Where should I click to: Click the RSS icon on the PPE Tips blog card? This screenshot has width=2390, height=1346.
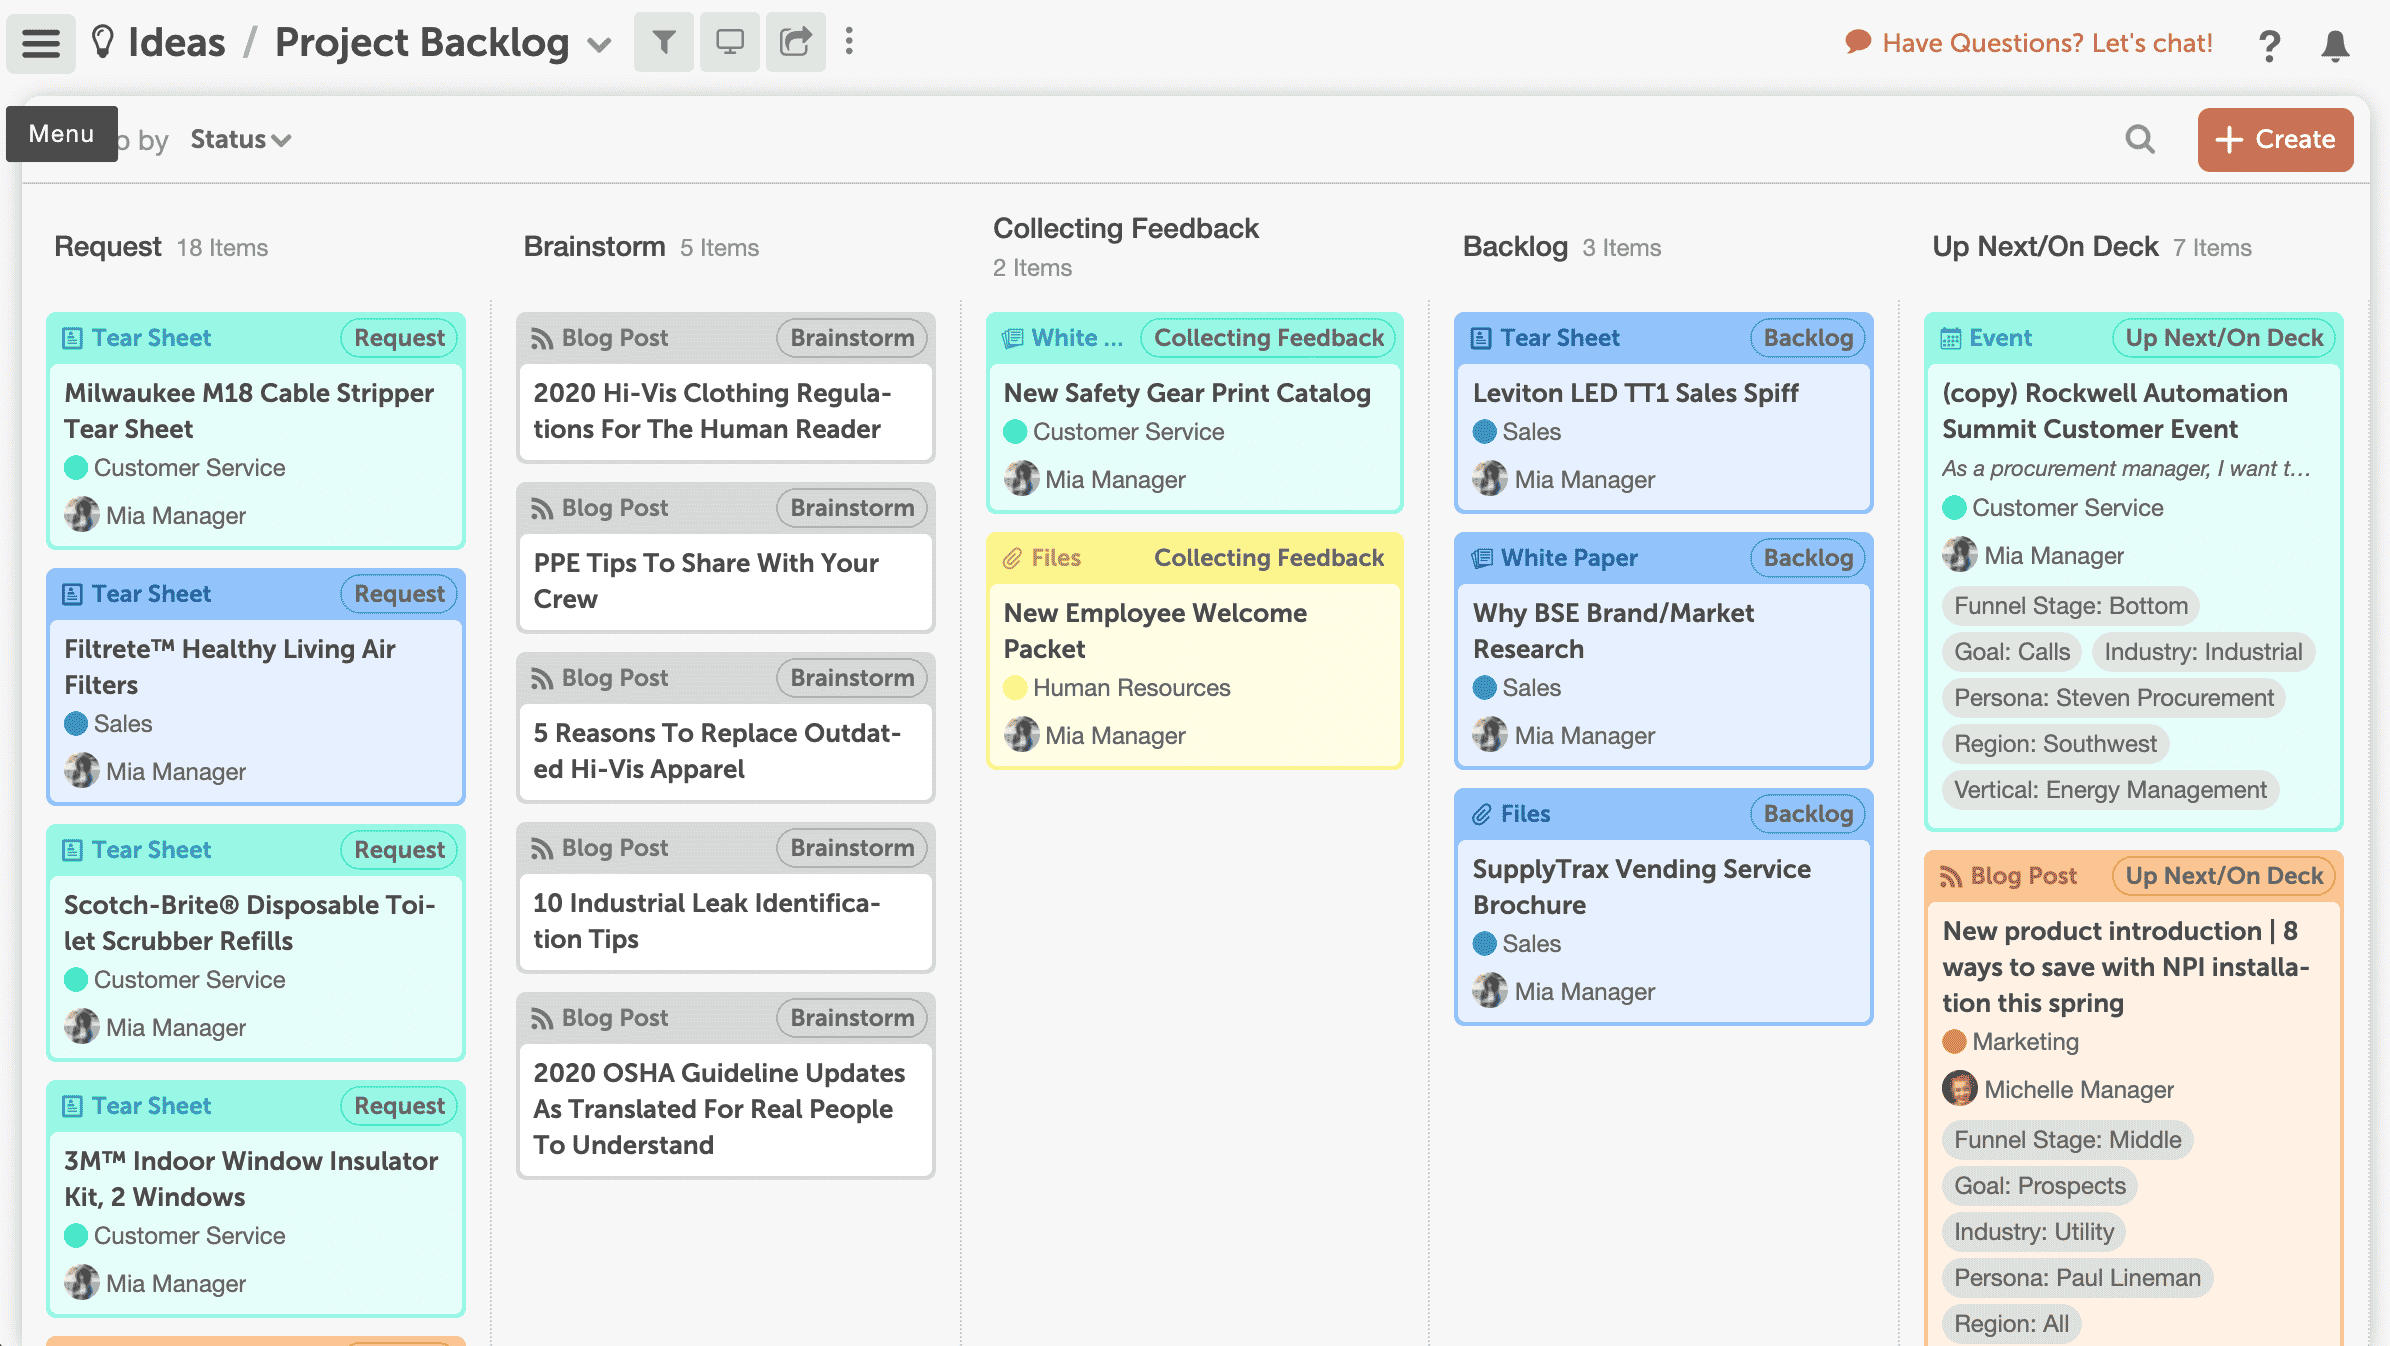point(541,507)
